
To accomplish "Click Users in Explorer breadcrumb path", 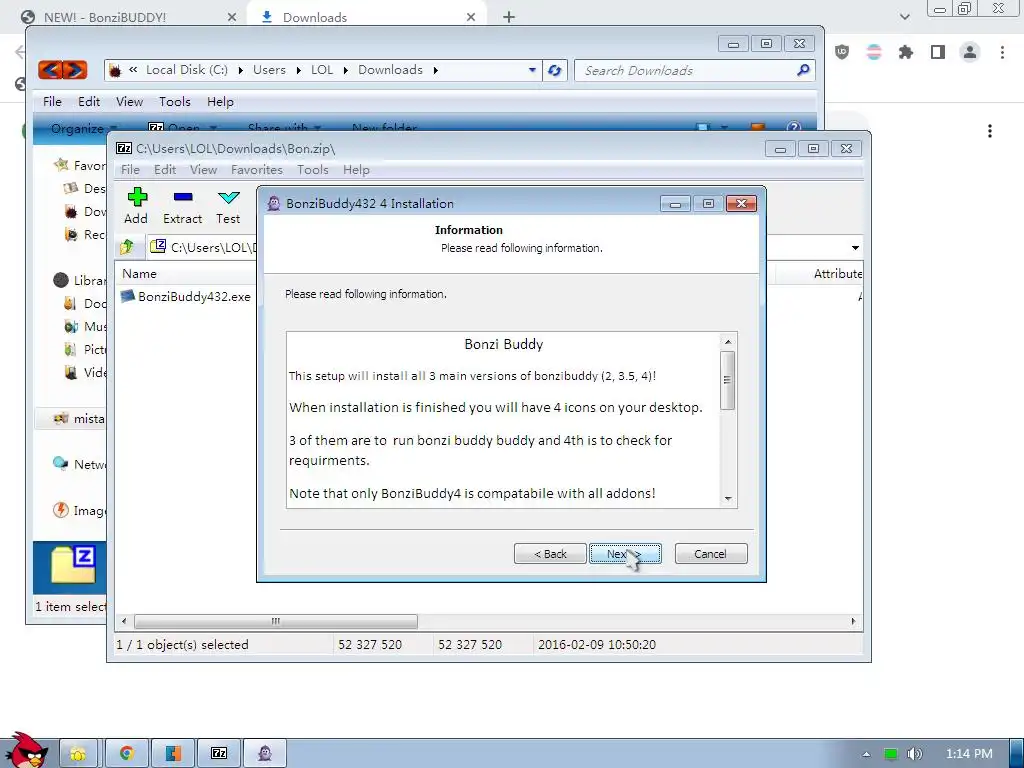I will [x=269, y=70].
